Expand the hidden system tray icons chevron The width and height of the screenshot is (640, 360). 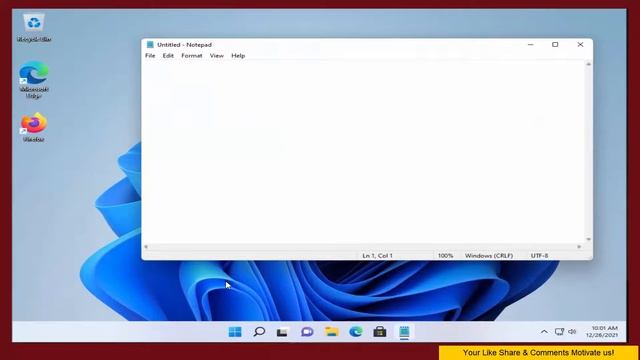click(544, 332)
